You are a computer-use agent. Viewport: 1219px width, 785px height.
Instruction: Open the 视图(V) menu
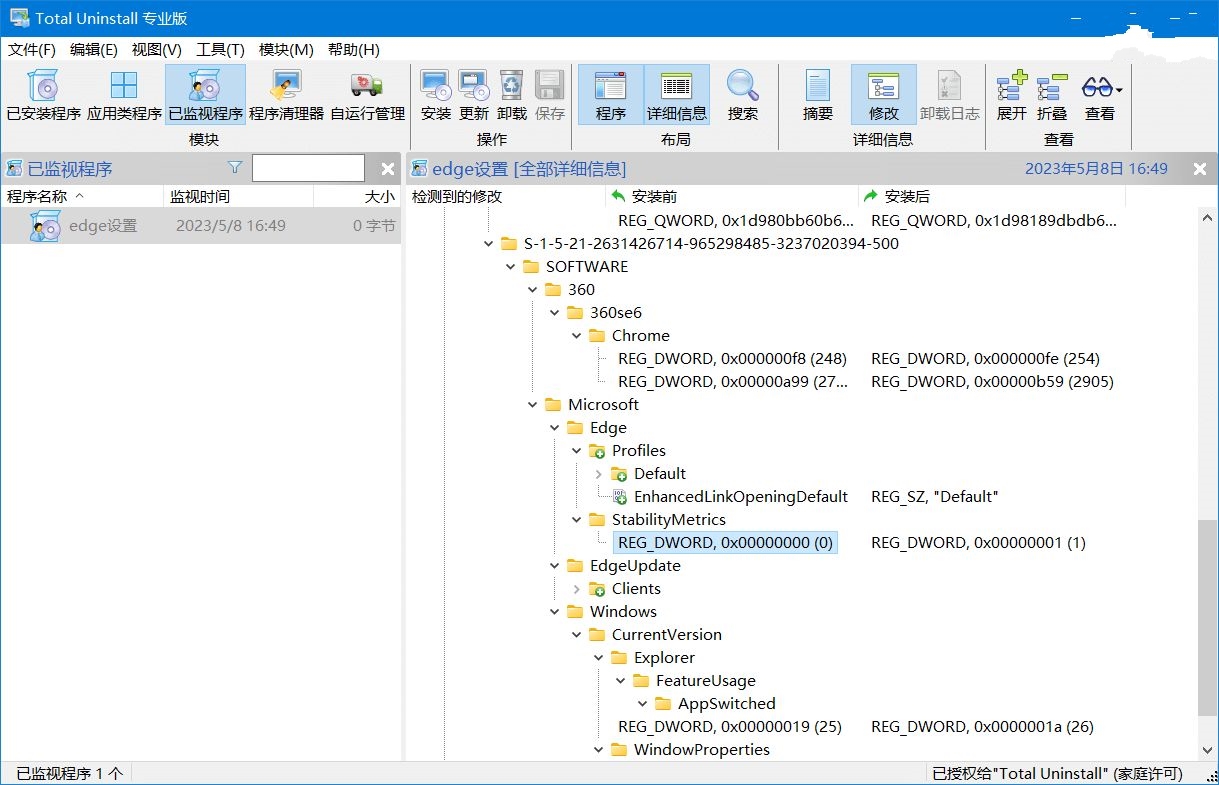click(157, 49)
